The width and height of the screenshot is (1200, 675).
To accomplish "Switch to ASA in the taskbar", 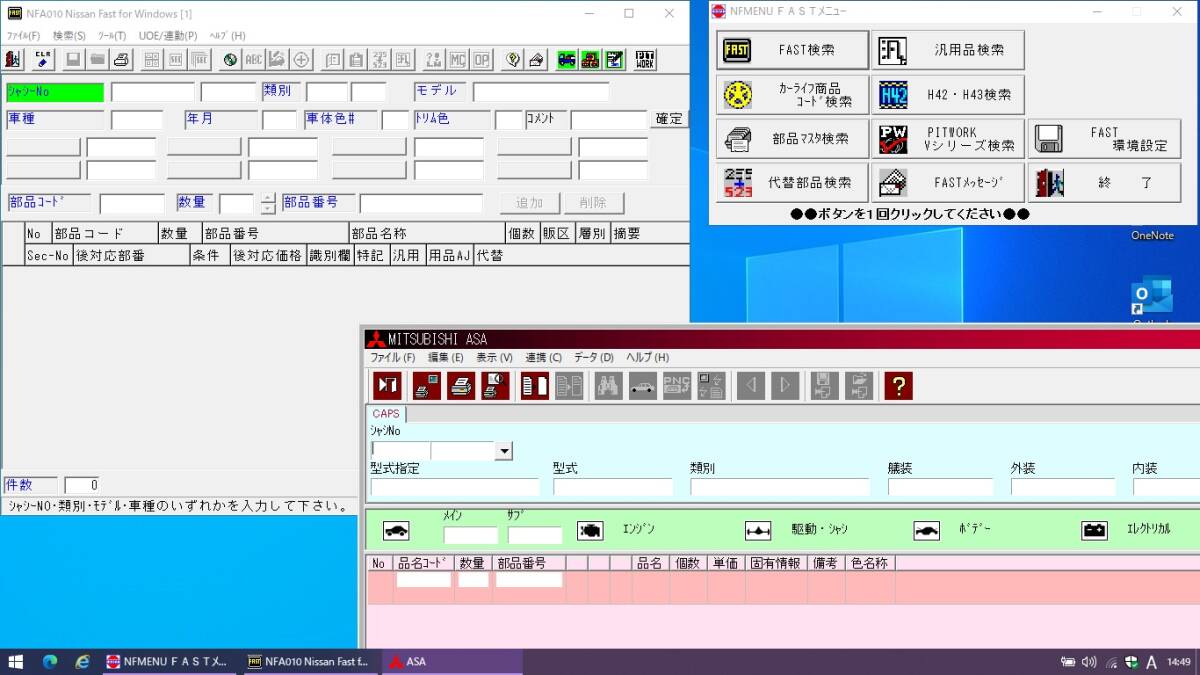I will 450,662.
